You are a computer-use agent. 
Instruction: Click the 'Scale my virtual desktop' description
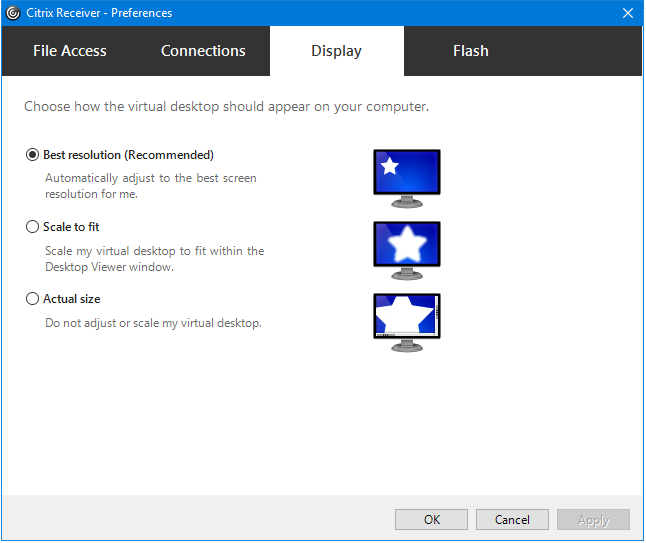pos(154,259)
